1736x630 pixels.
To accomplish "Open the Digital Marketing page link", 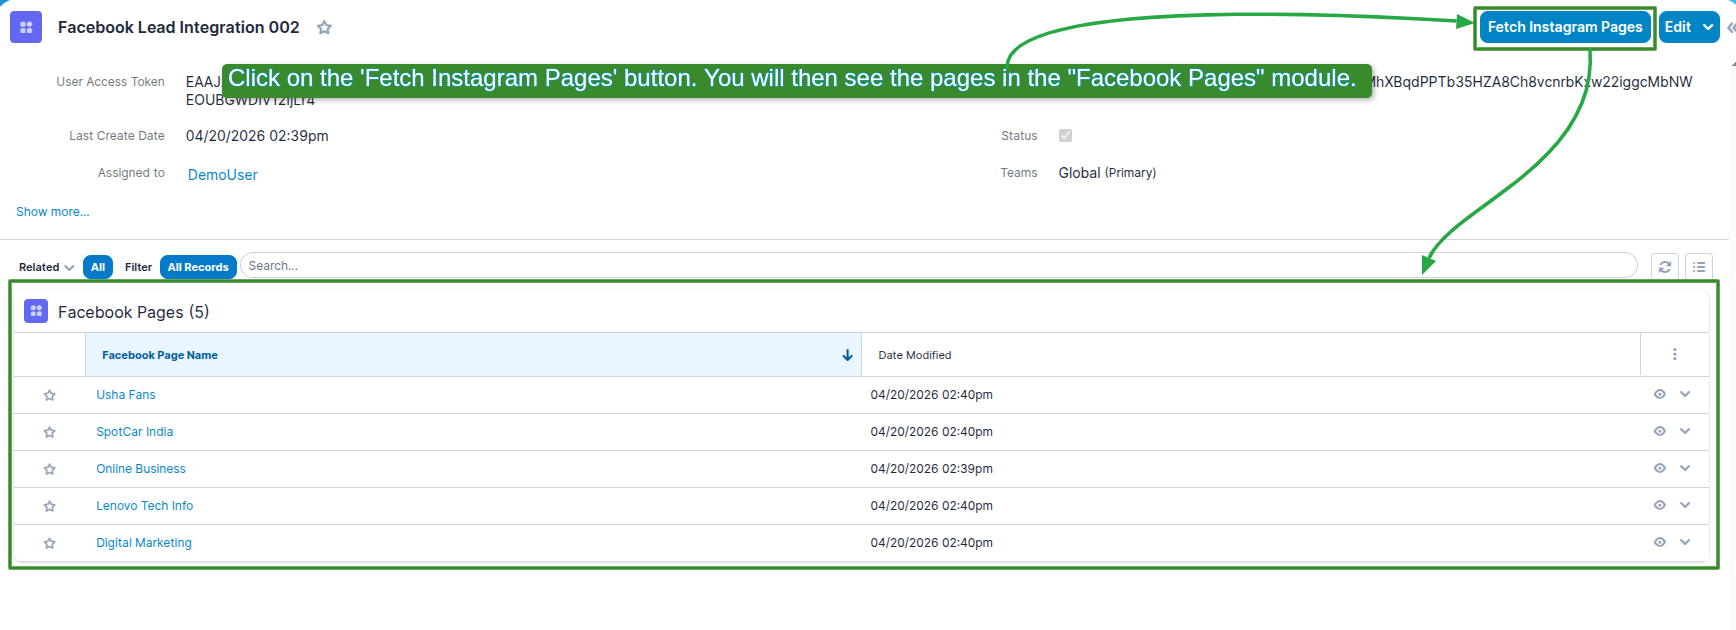I will coord(144,543).
